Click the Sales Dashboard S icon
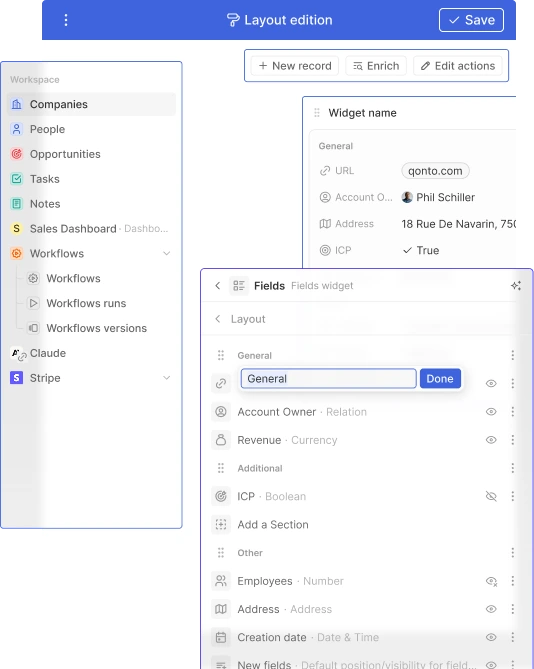The height and width of the screenshot is (669, 534). click(x=17, y=229)
